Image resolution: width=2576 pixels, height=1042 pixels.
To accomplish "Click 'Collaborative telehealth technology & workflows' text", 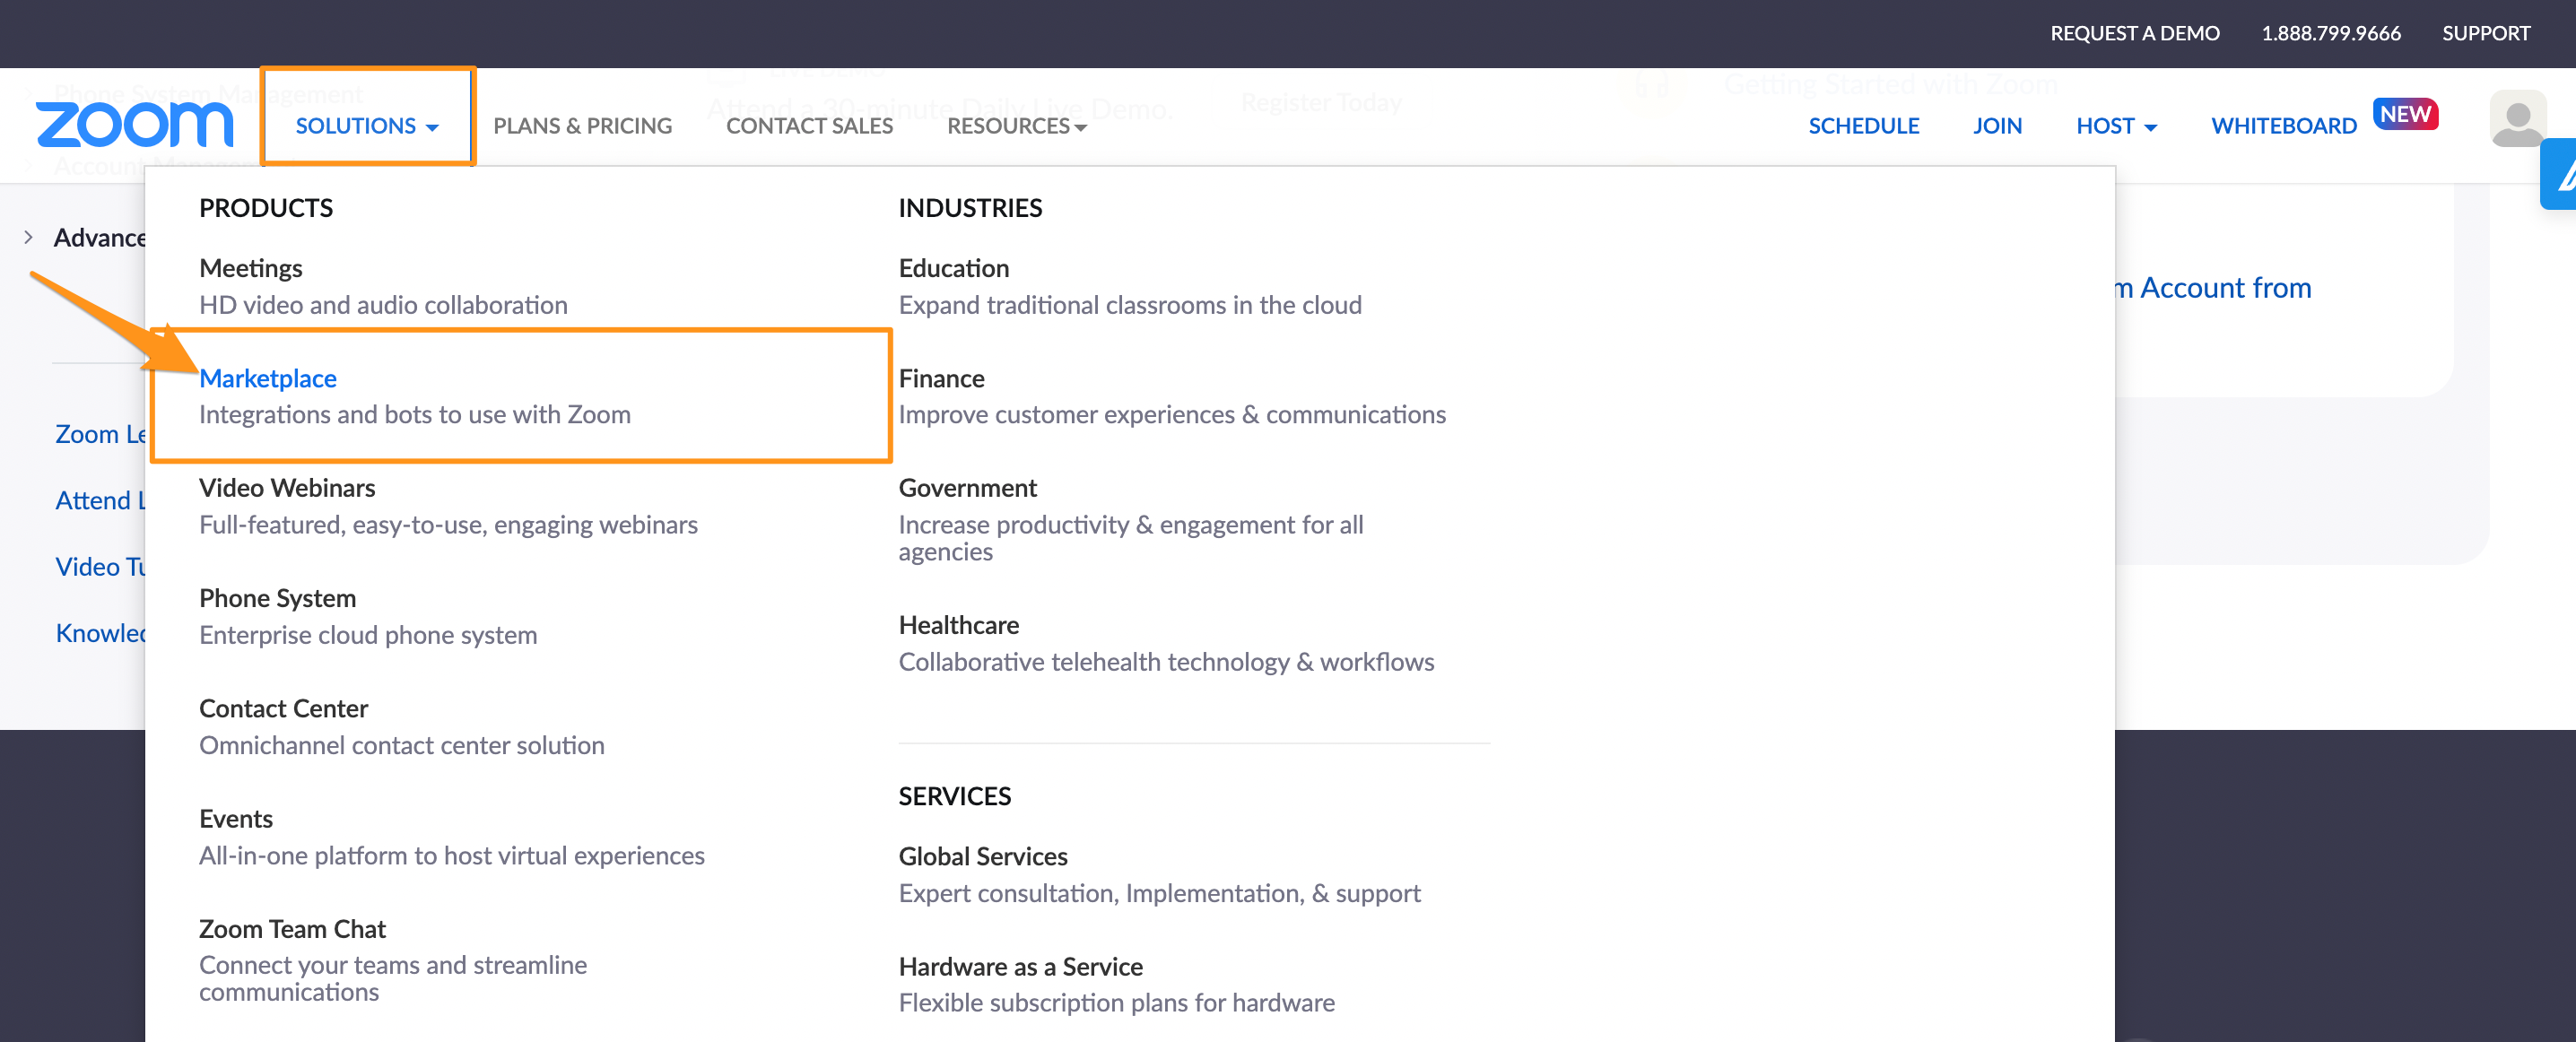I will (1165, 662).
